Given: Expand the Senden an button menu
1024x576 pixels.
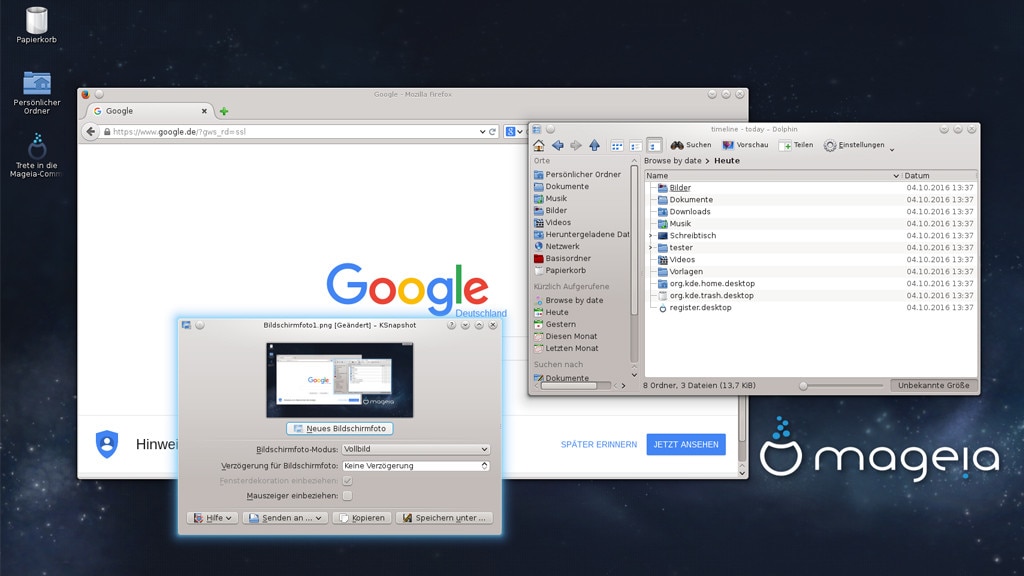Looking at the screenshot, I should click(285, 518).
